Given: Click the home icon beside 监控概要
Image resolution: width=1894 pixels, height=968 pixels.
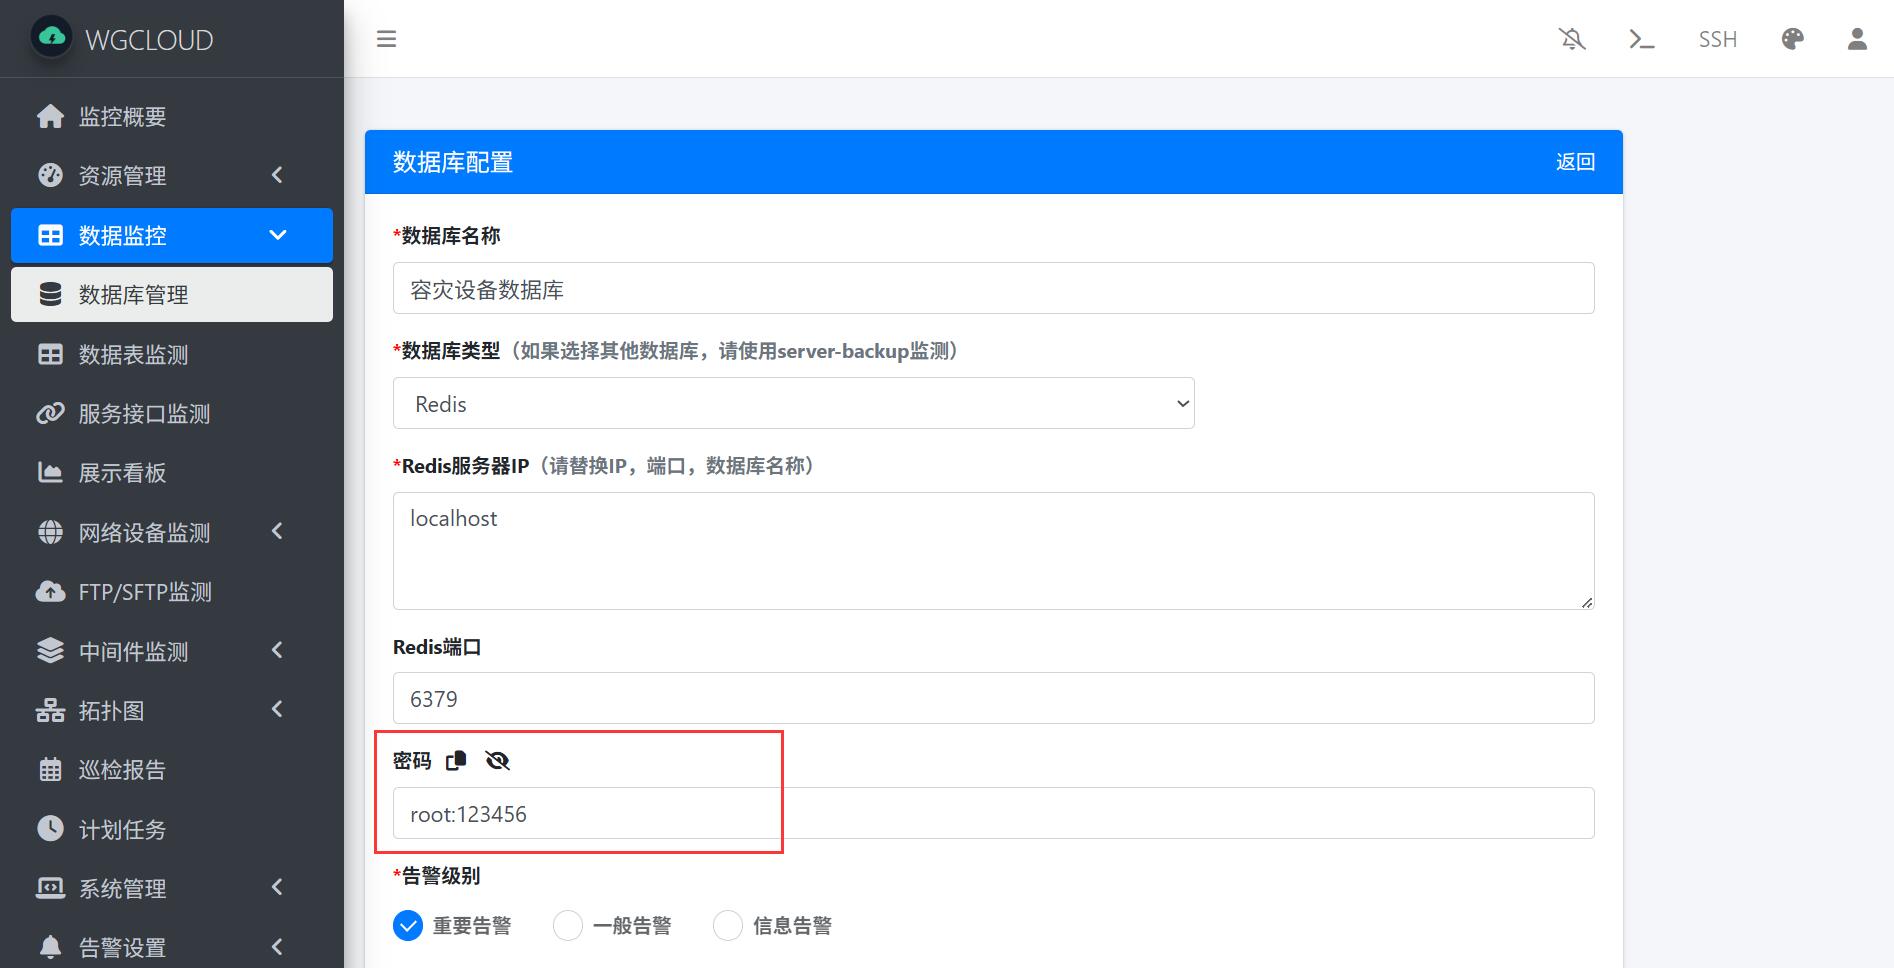Looking at the screenshot, I should tap(50, 116).
